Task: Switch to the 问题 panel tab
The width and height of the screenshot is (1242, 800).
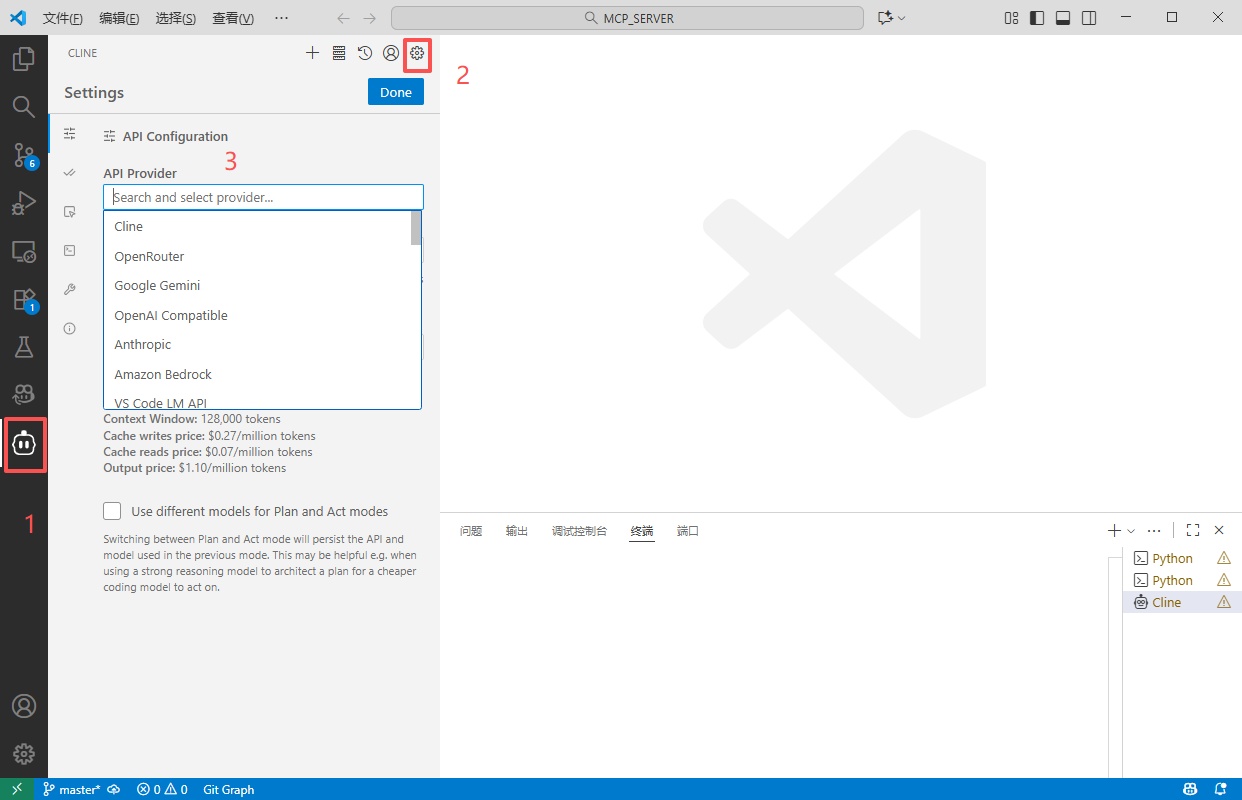Action: (471, 531)
